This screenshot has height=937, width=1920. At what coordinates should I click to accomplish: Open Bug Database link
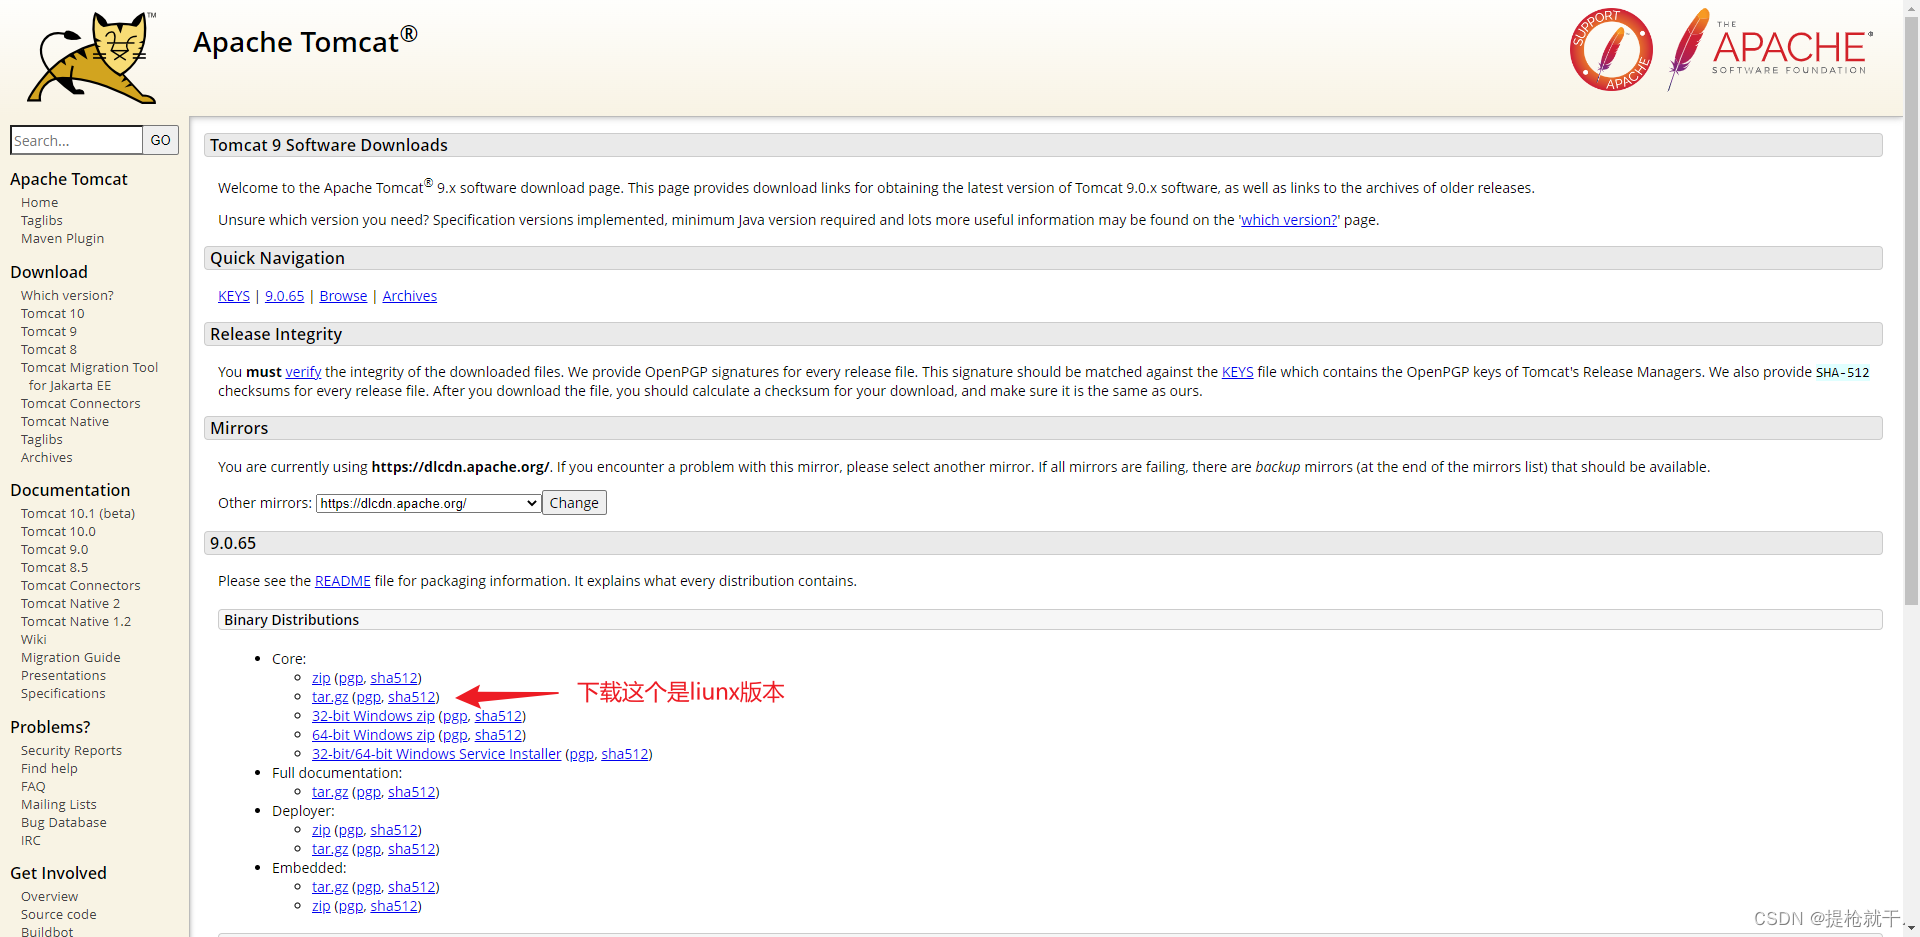(64, 823)
